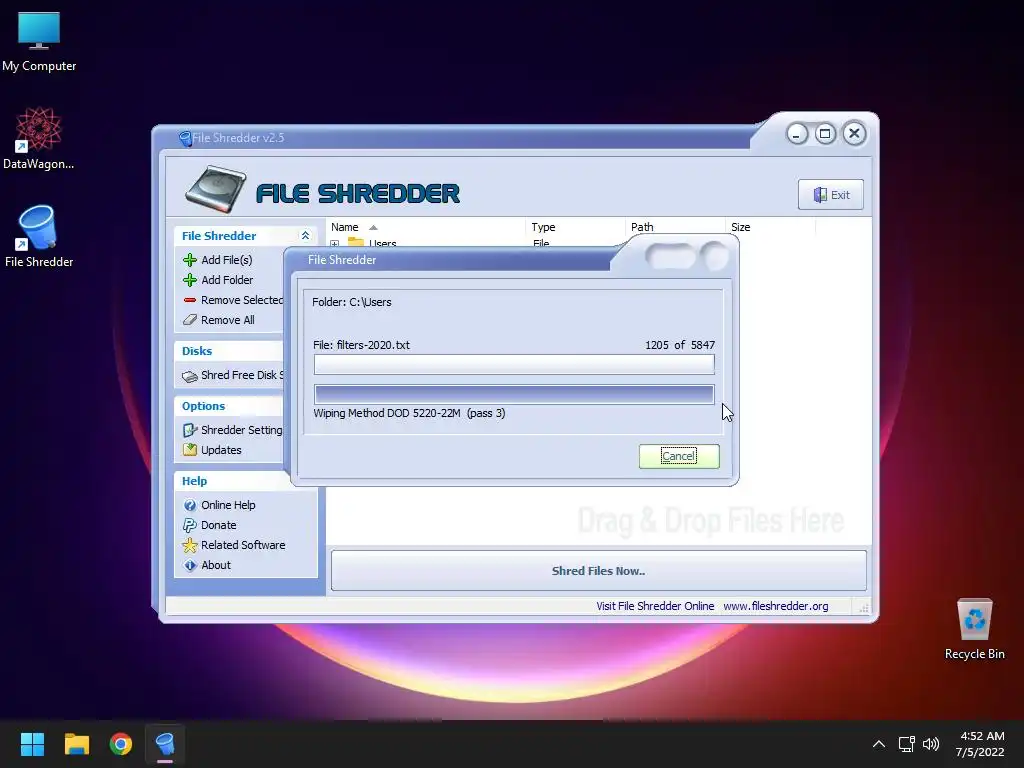This screenshot has height=768, width=1024.
Task: Click the 'Folder: C:\Users' label
Action: coord(352,302)
